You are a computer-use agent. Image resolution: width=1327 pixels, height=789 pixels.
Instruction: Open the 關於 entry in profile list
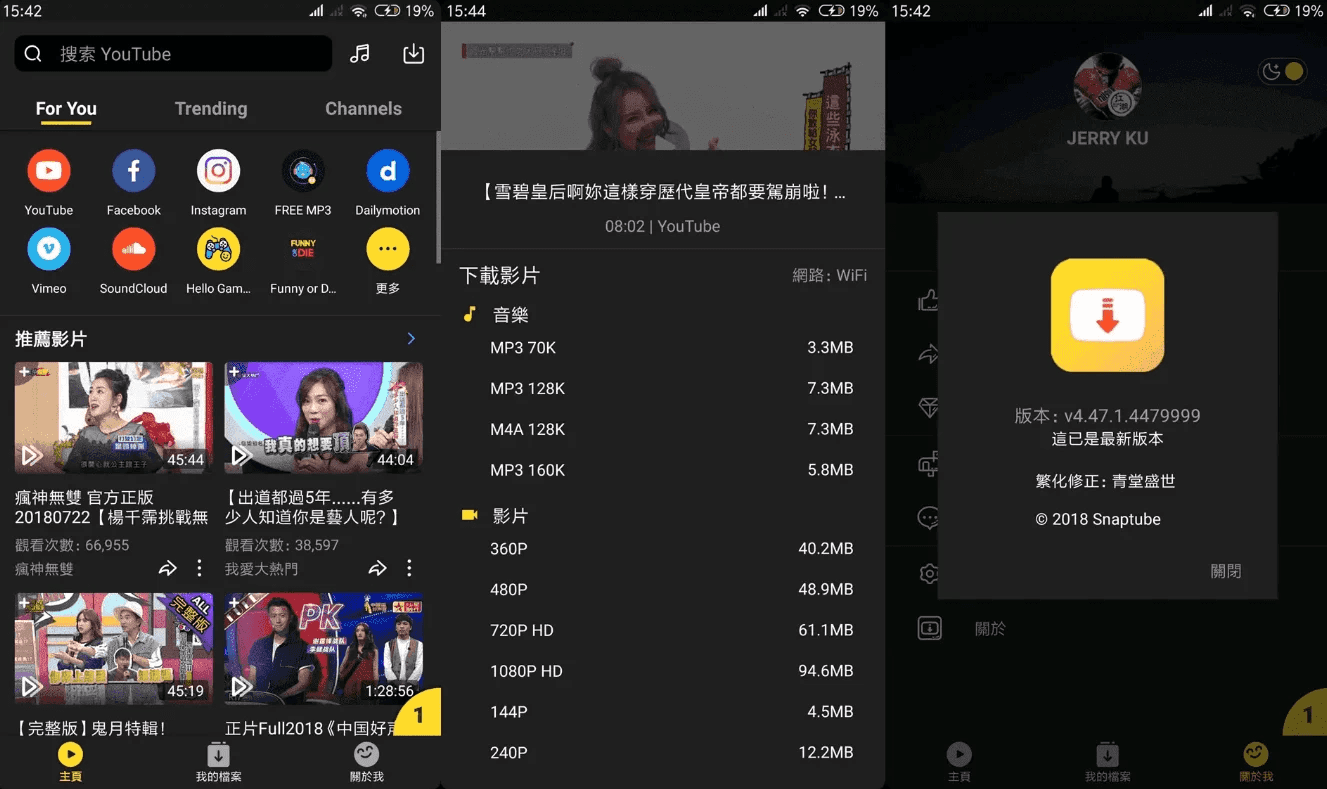(990, 629)
